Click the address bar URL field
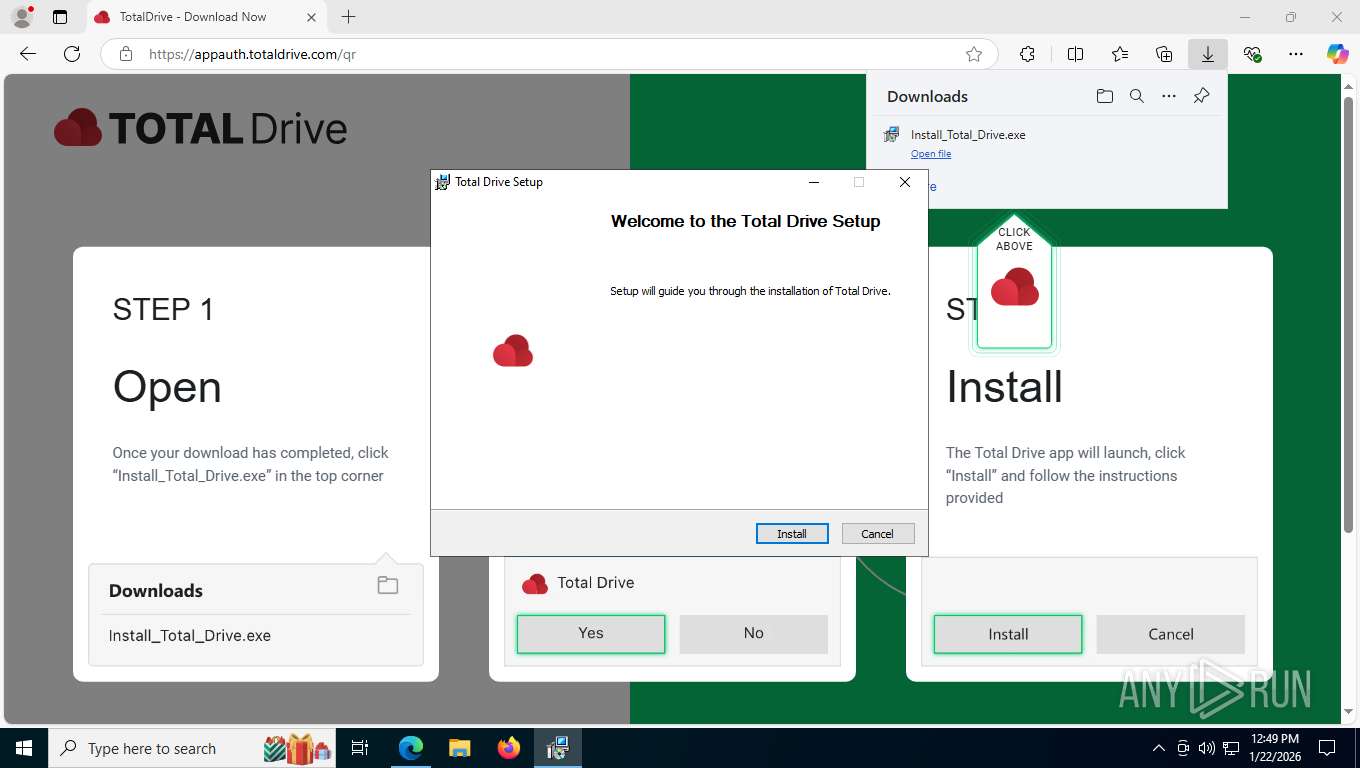 pos(548,54)
